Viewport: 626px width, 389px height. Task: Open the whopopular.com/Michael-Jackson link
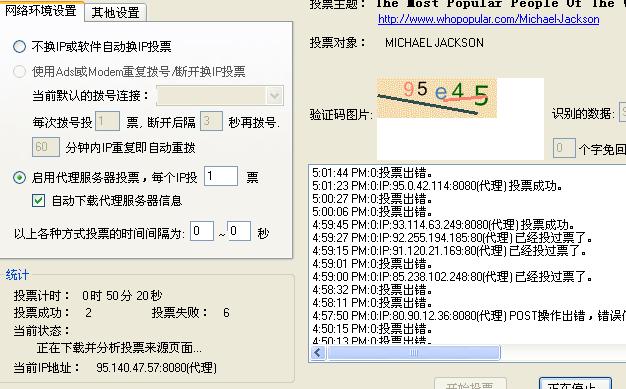(x=488, y=19)
